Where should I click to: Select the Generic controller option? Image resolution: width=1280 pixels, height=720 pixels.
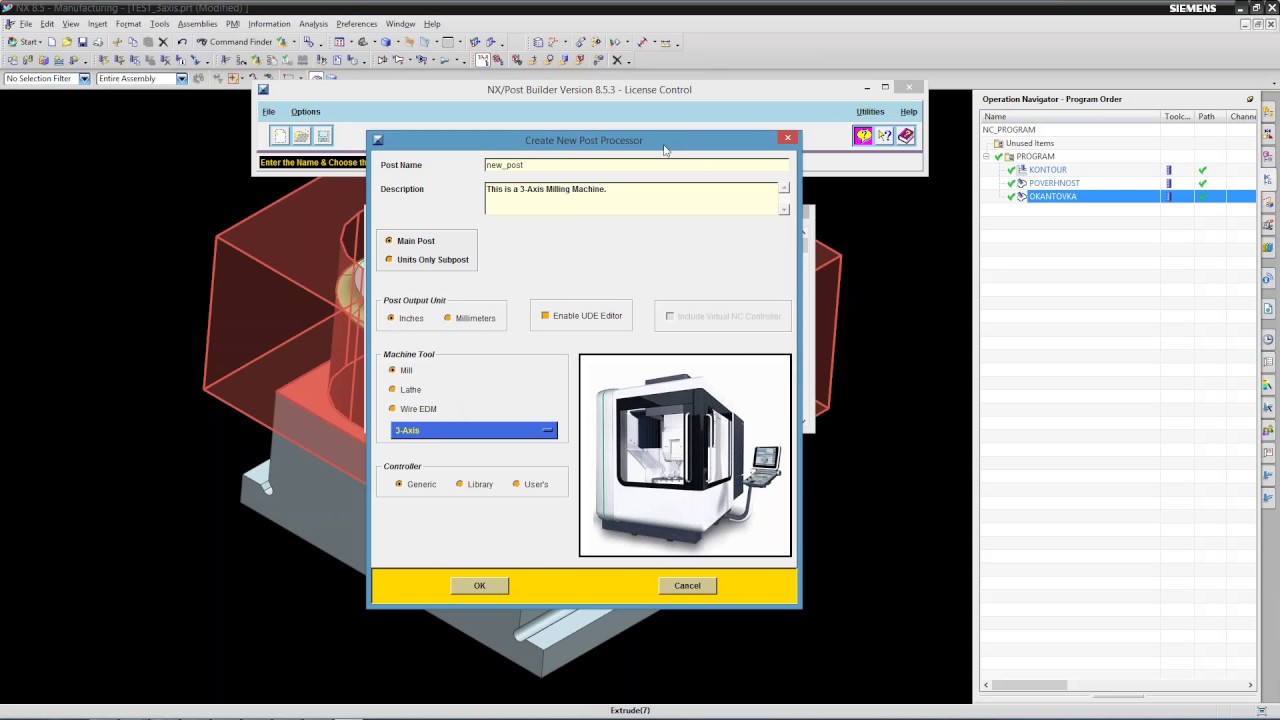[399, 484]
